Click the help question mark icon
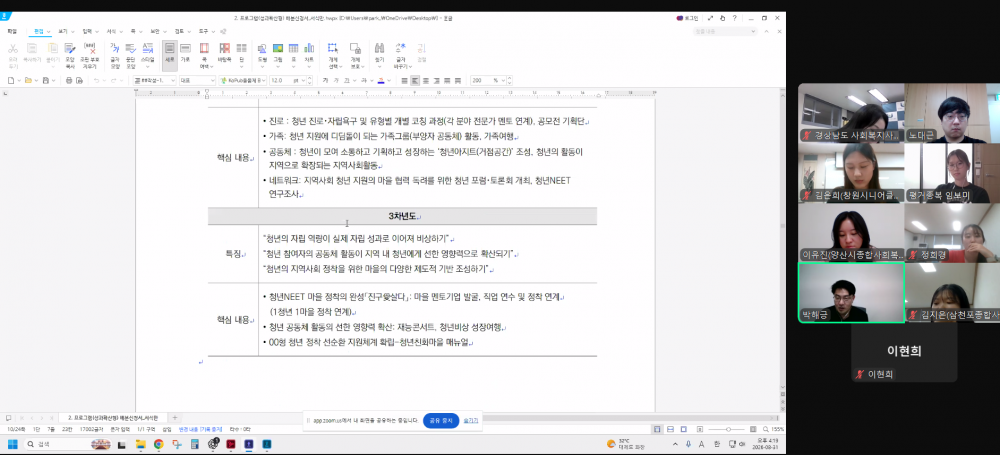Screen dimensions: 1000x455 pos(735,18)
